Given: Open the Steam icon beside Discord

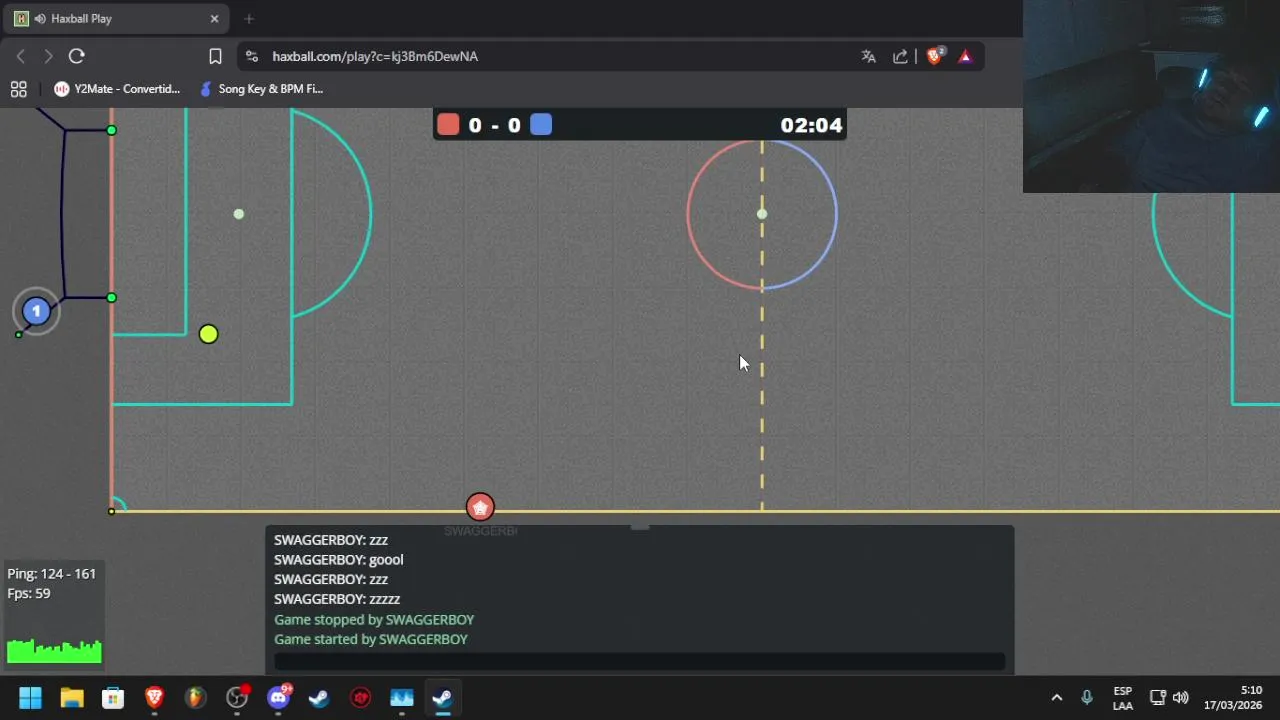Looking at the screenshot, I should (319, 698).
